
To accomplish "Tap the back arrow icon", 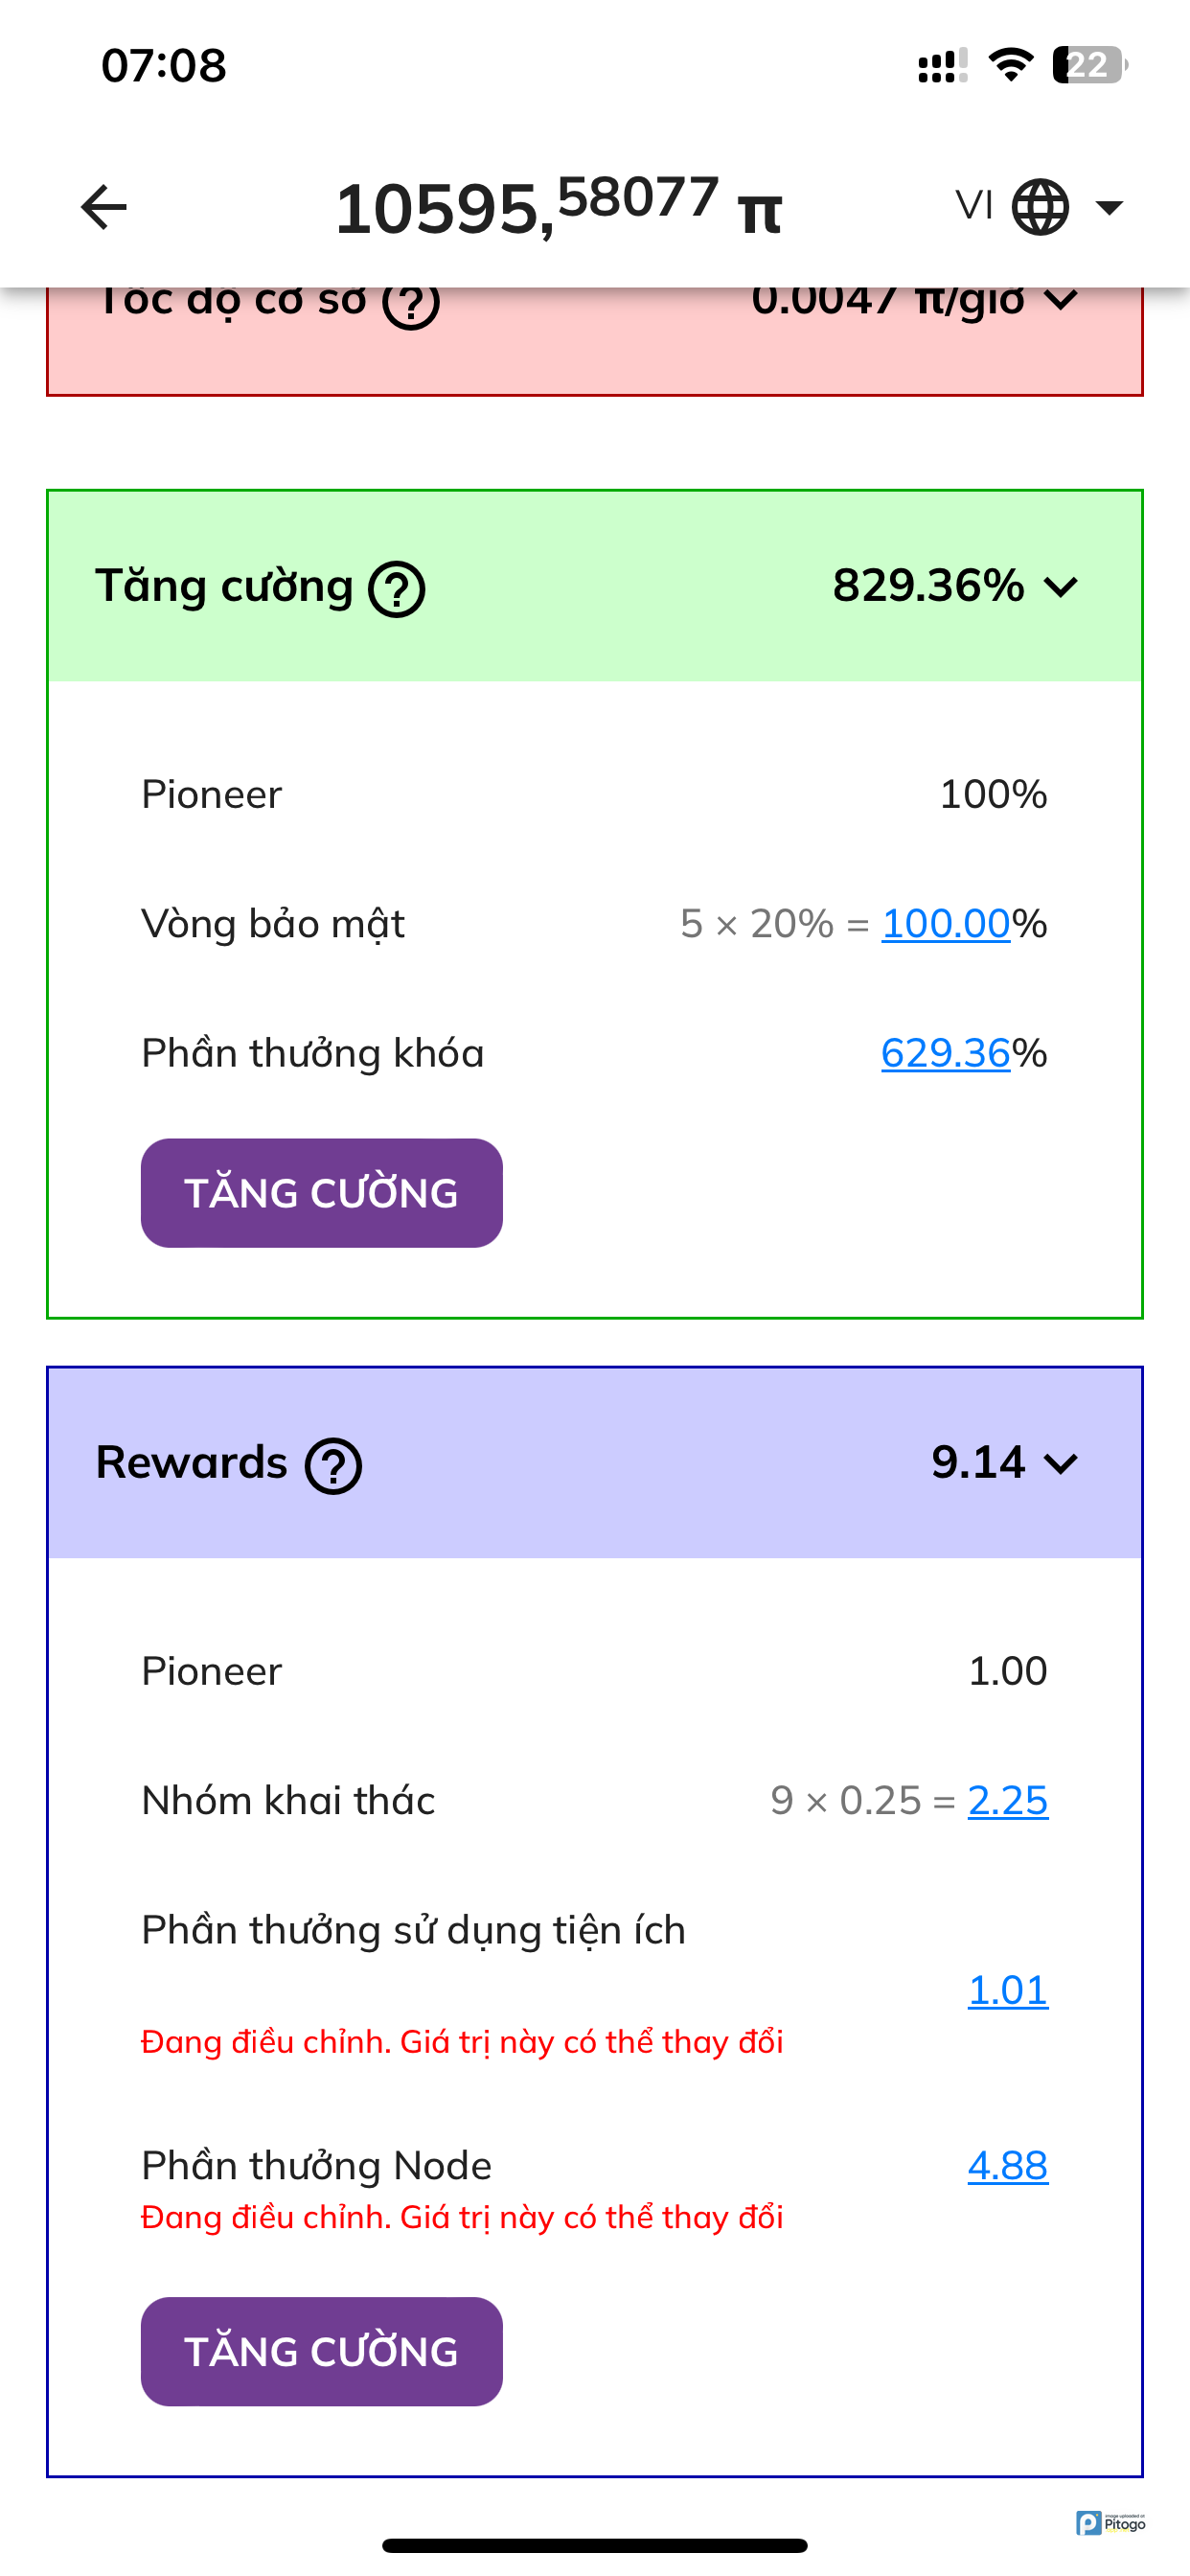I will 104,208.
